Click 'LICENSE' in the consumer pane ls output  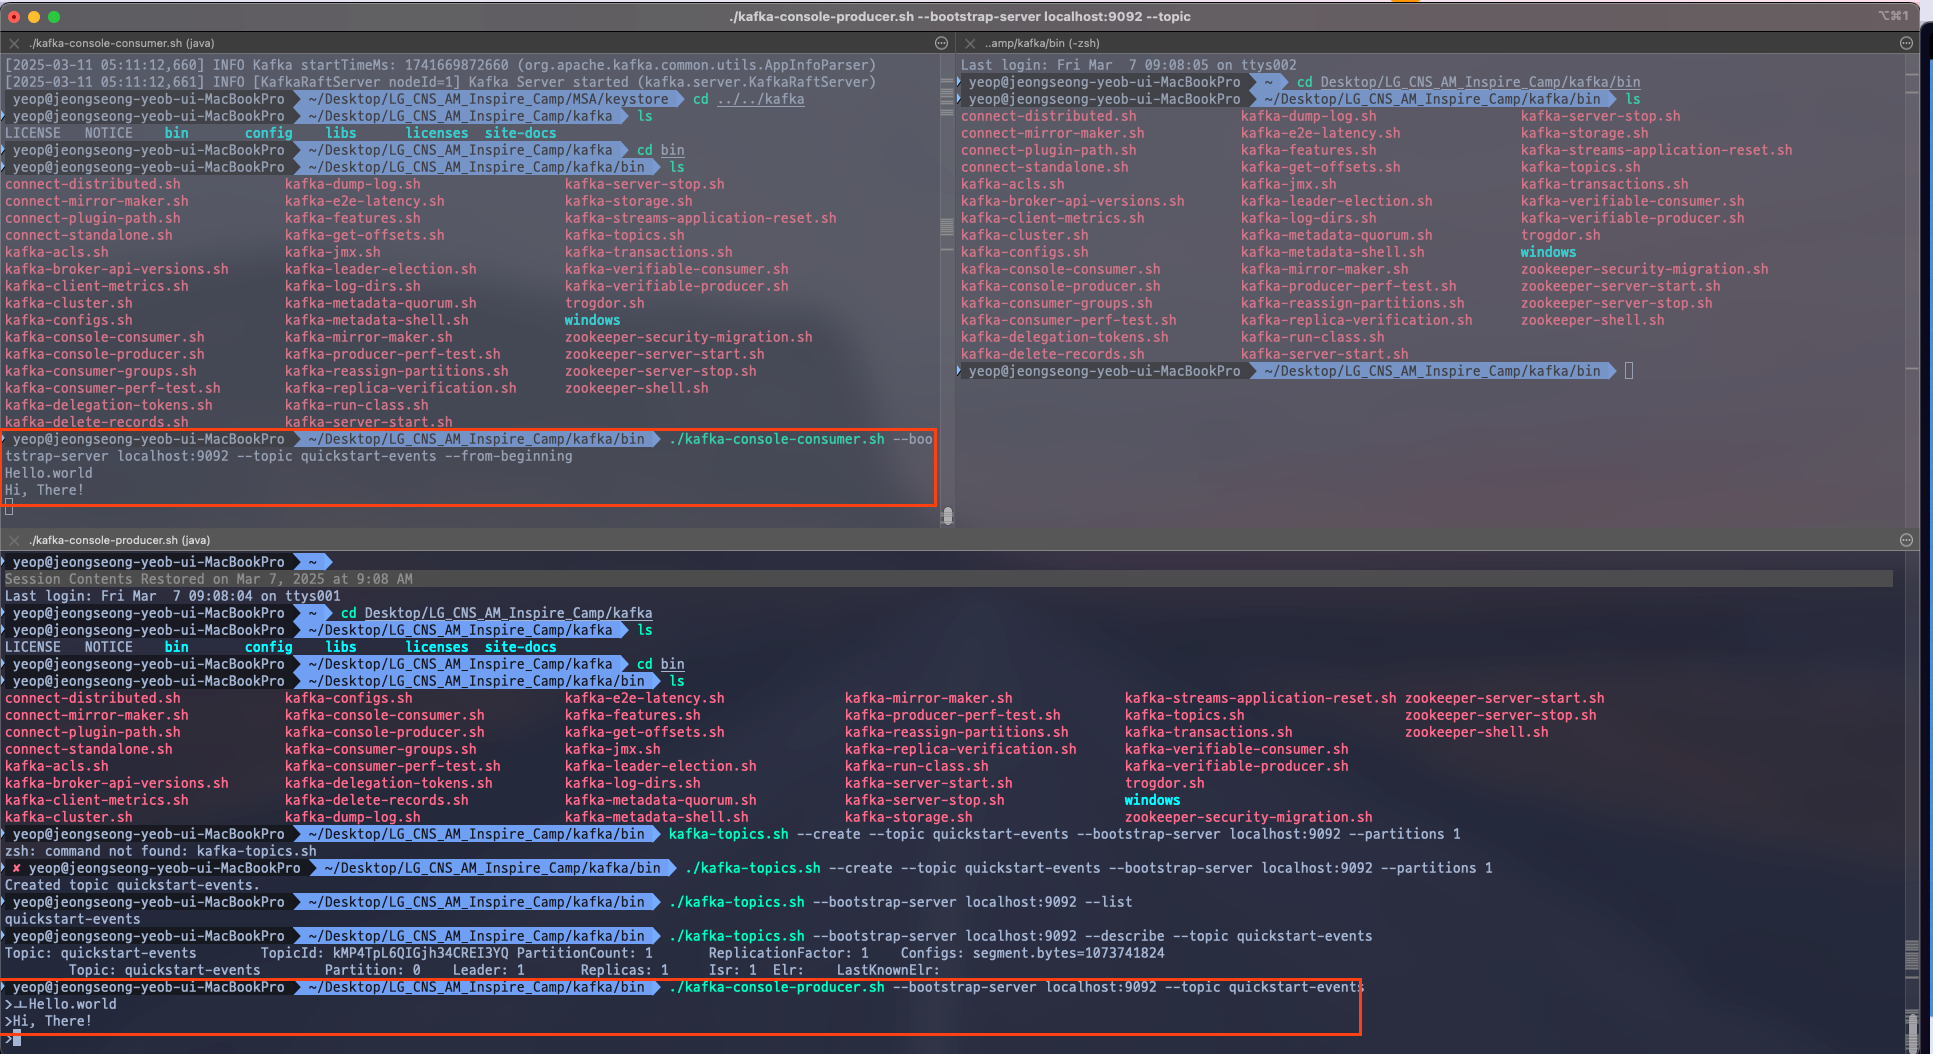pyautogui.click(x=33, y=133)
